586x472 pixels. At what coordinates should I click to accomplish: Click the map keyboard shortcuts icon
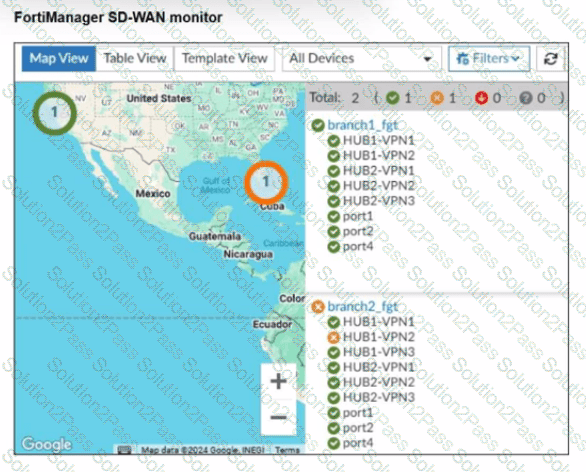(x=124, y=450)
